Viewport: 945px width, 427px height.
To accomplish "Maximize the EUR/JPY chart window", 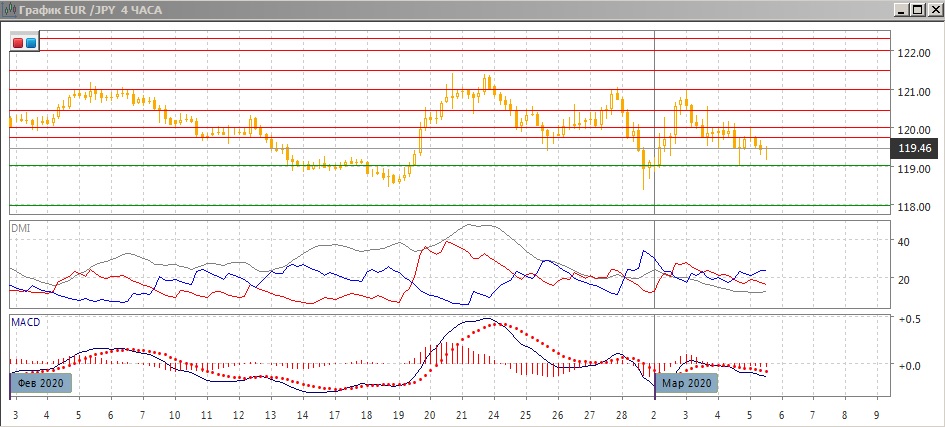I will pyautogui.click(x=916, y=9).
